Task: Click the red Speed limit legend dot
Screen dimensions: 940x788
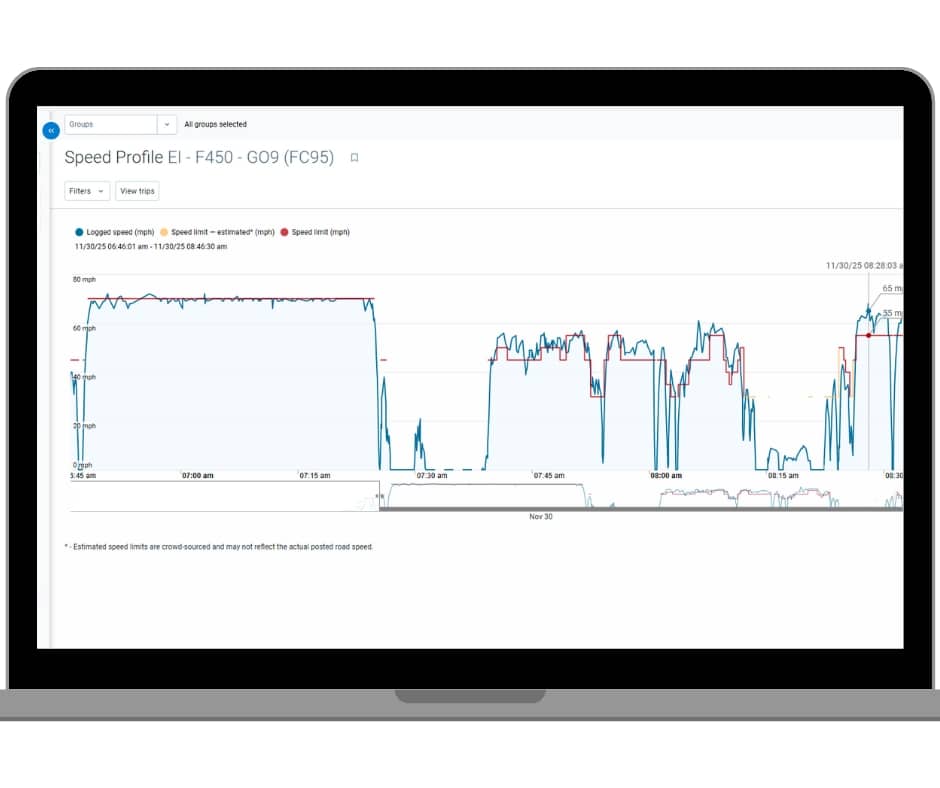Action: point(284,230)
